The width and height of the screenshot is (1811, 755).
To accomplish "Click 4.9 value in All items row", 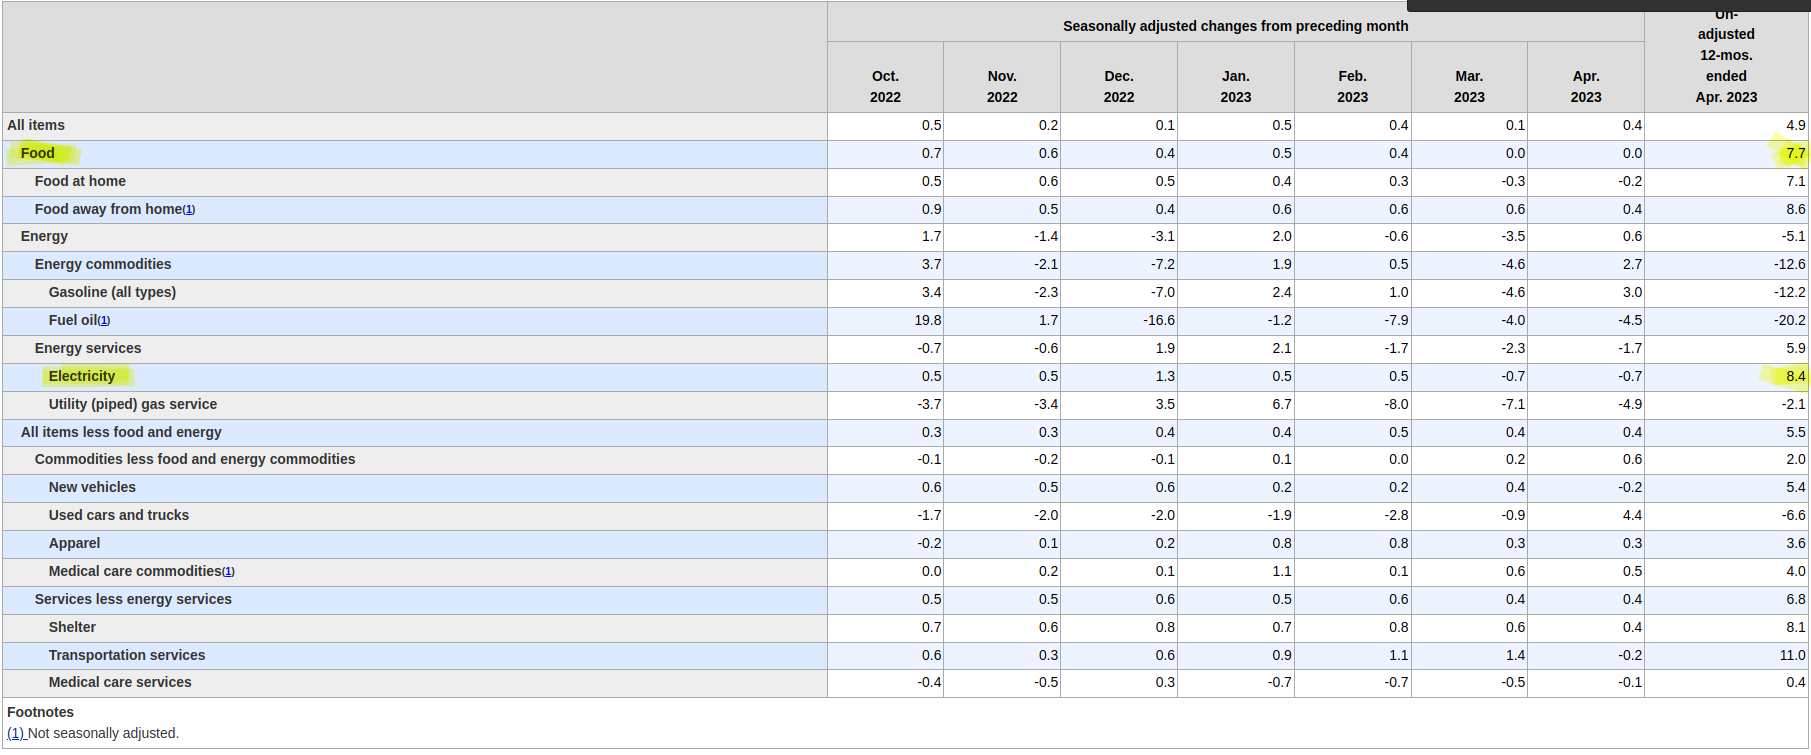I will point(1796,125).
